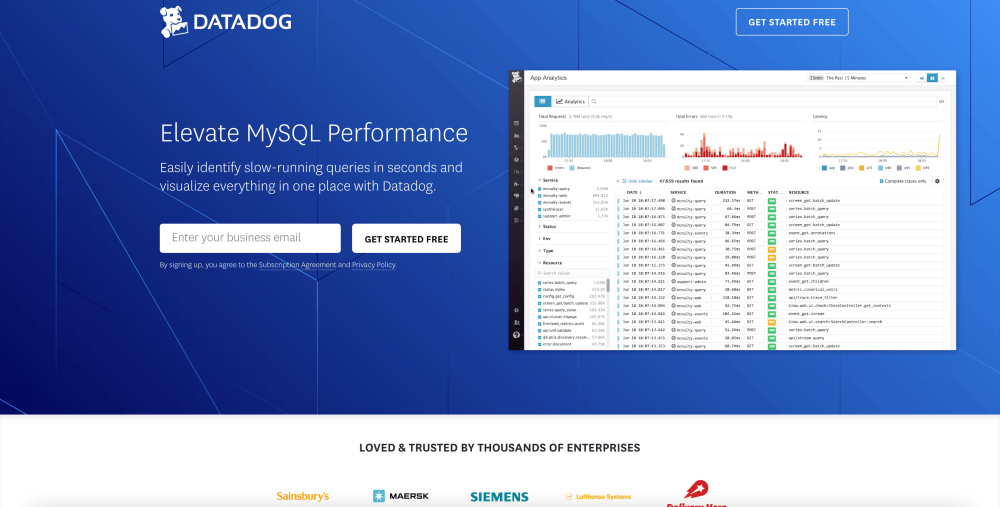Open The Past 15 Minutes time dropdown
Viewport: 1000px width, 507px height.
tap(858, 78)
